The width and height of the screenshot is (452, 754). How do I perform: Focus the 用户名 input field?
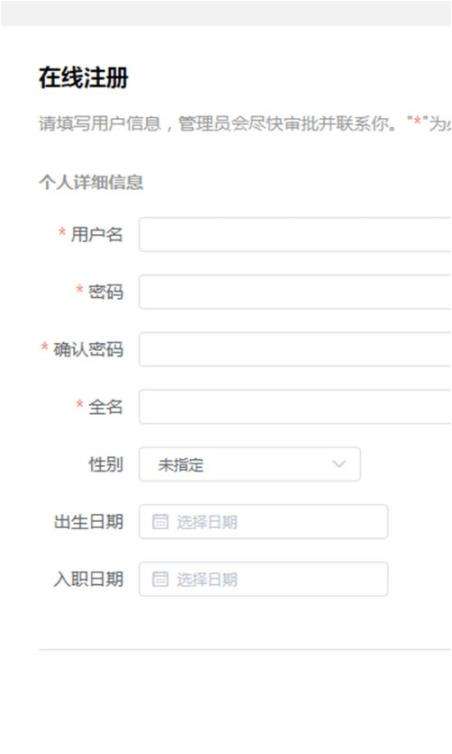[x=295, y=234]
